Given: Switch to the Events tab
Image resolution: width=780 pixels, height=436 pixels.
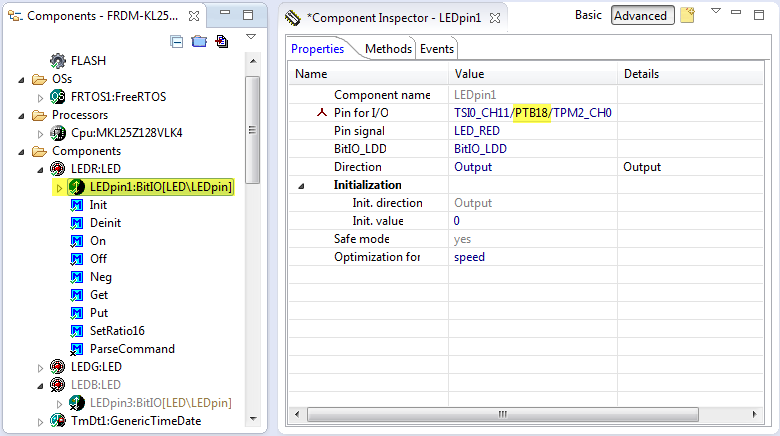Looking at the screenshot, I should point(436,49).
